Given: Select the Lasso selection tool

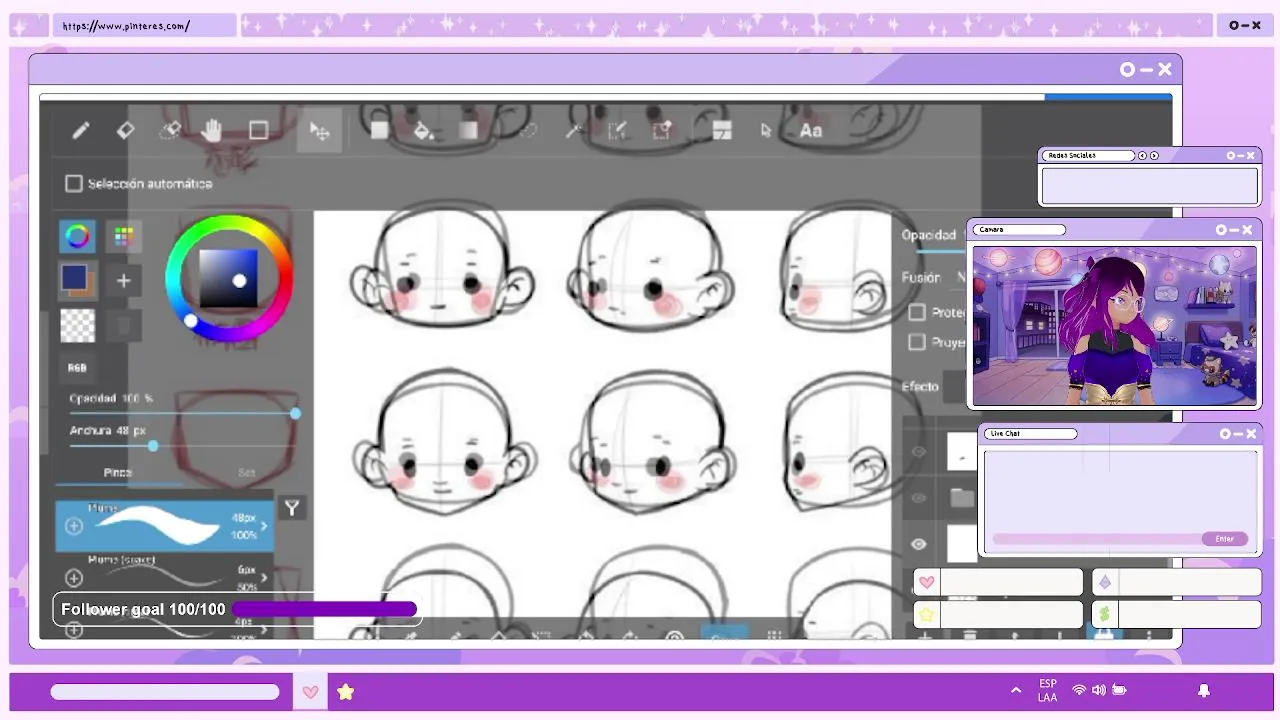Looking at the screenshot, I should (x=528, y=130).
